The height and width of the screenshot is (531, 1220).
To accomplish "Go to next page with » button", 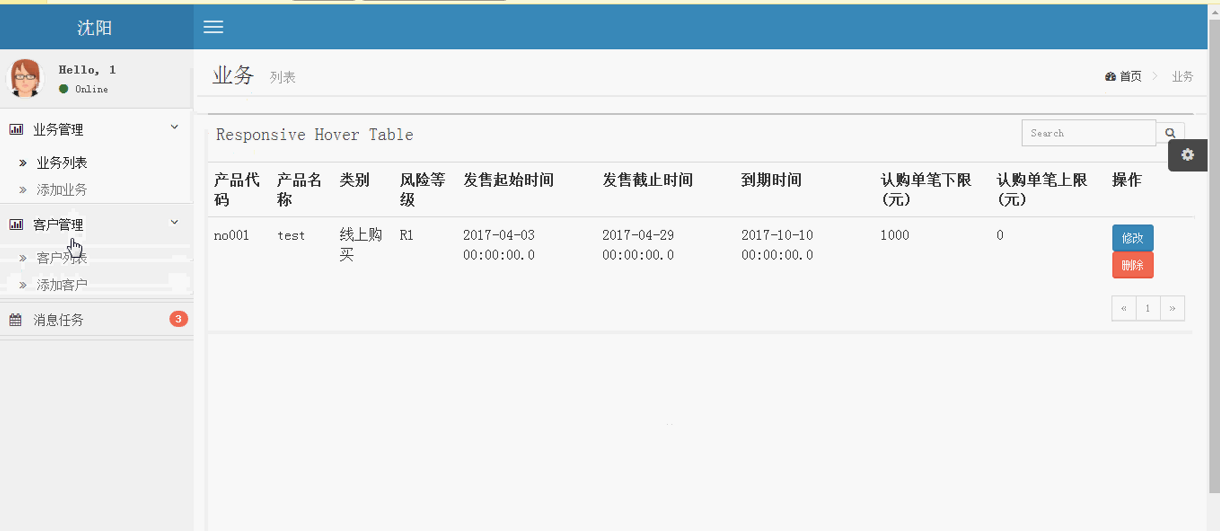I will tap(1172, 308).
